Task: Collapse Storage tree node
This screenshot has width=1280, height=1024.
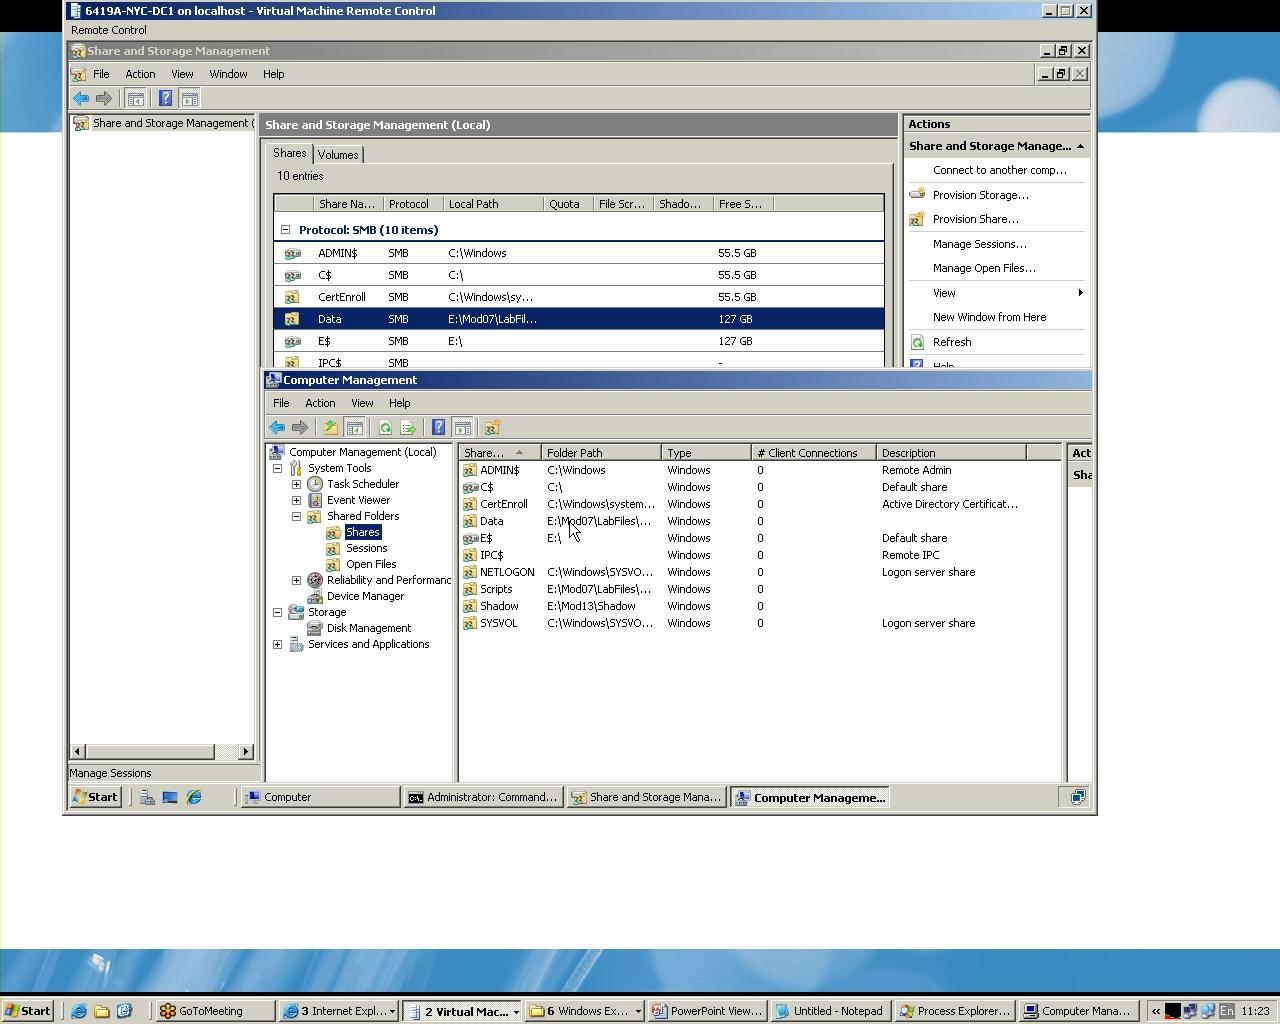Action: coord(278,612)
